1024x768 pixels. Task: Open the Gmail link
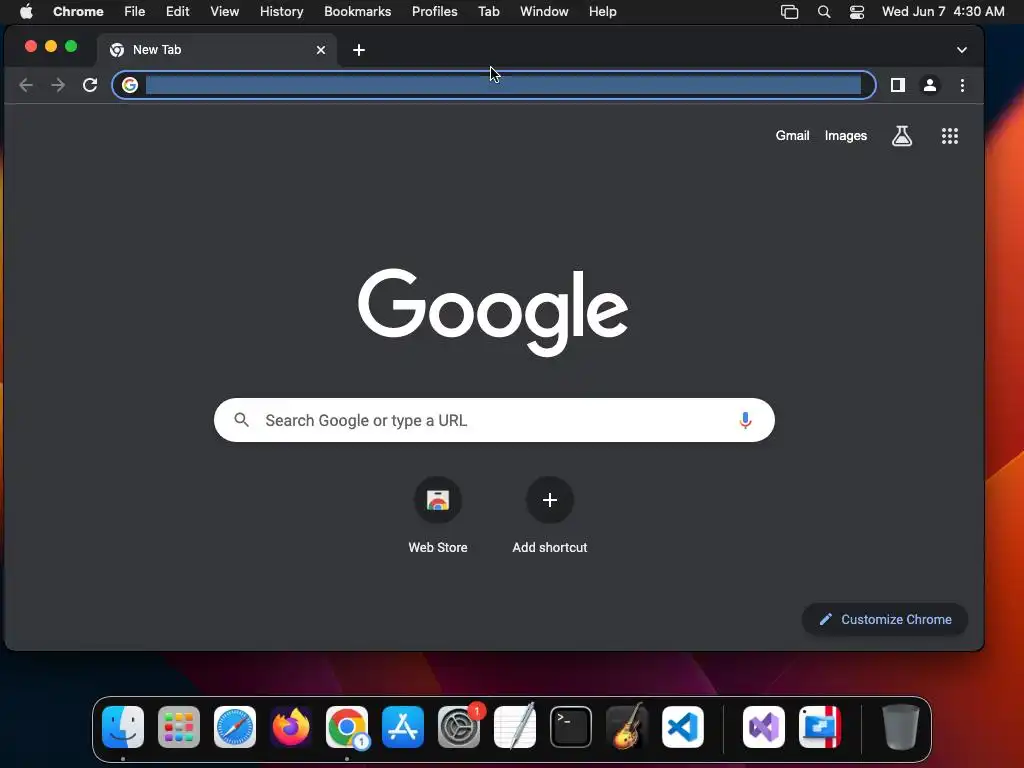(792, 136)
